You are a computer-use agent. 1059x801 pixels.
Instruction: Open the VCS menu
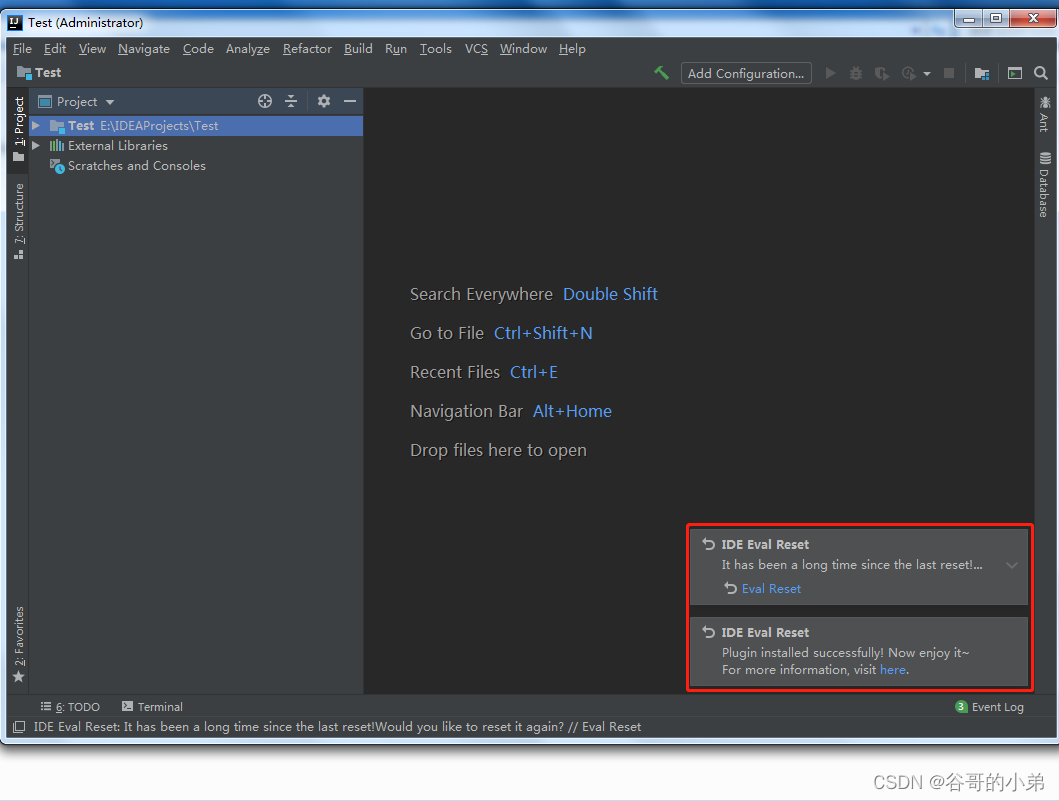476,49
